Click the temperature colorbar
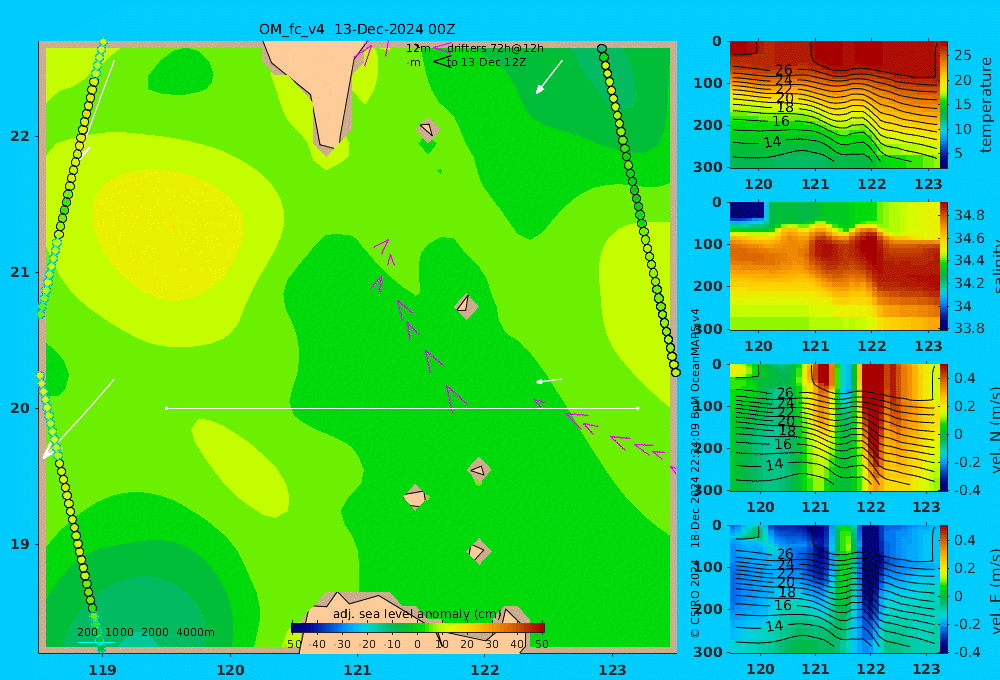Image resolution: width=1000 pixels, height=680 pixels. coord(943,105)
